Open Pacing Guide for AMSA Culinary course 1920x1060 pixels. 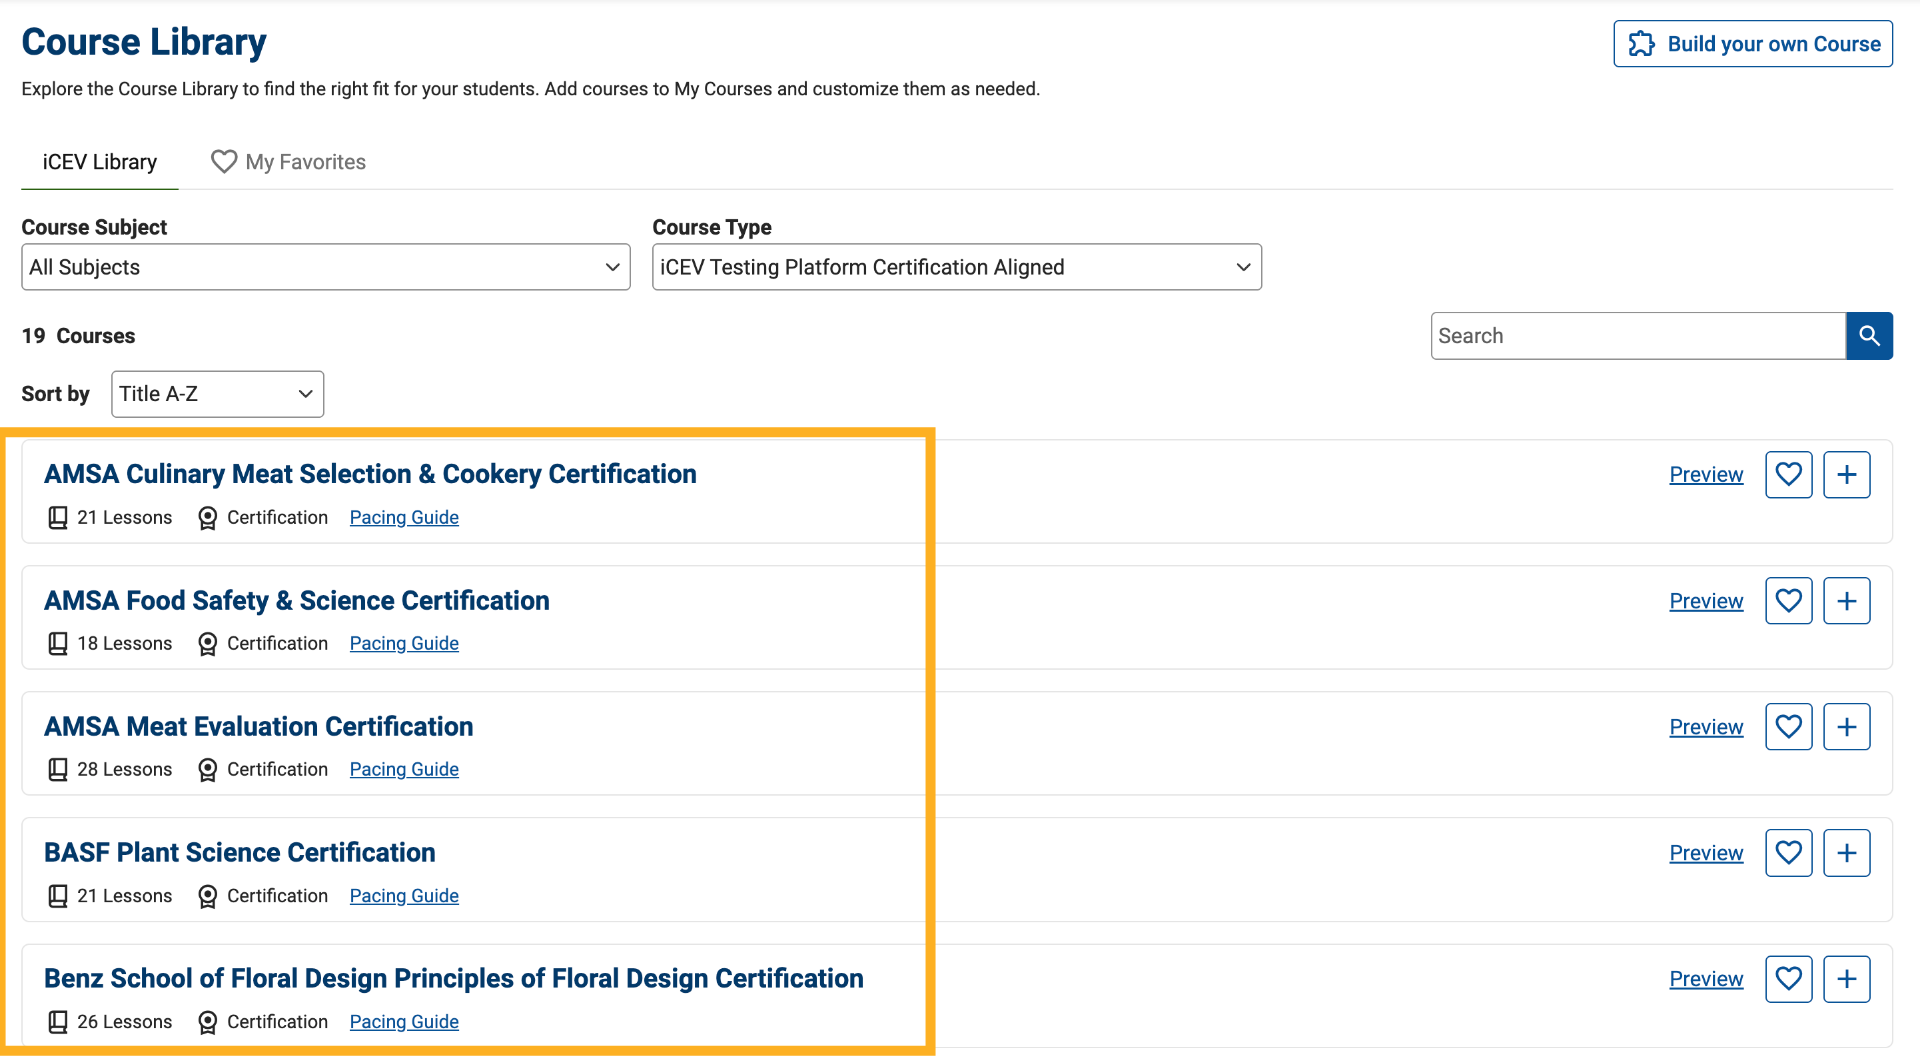tap(404, 518)
